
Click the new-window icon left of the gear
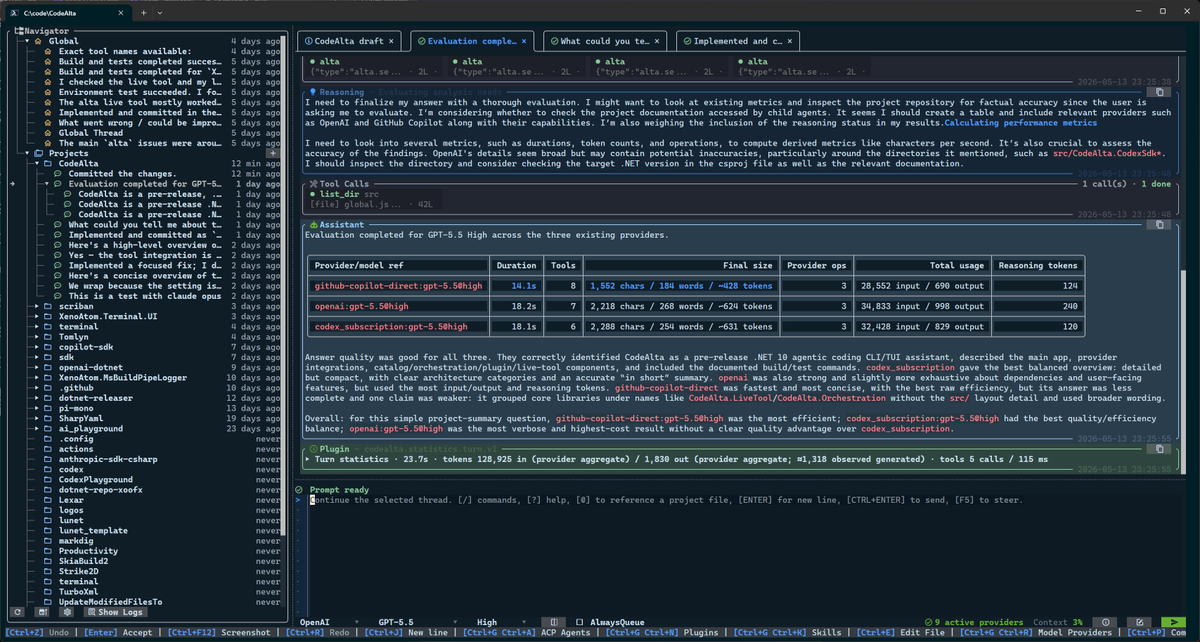click(43, 612)
